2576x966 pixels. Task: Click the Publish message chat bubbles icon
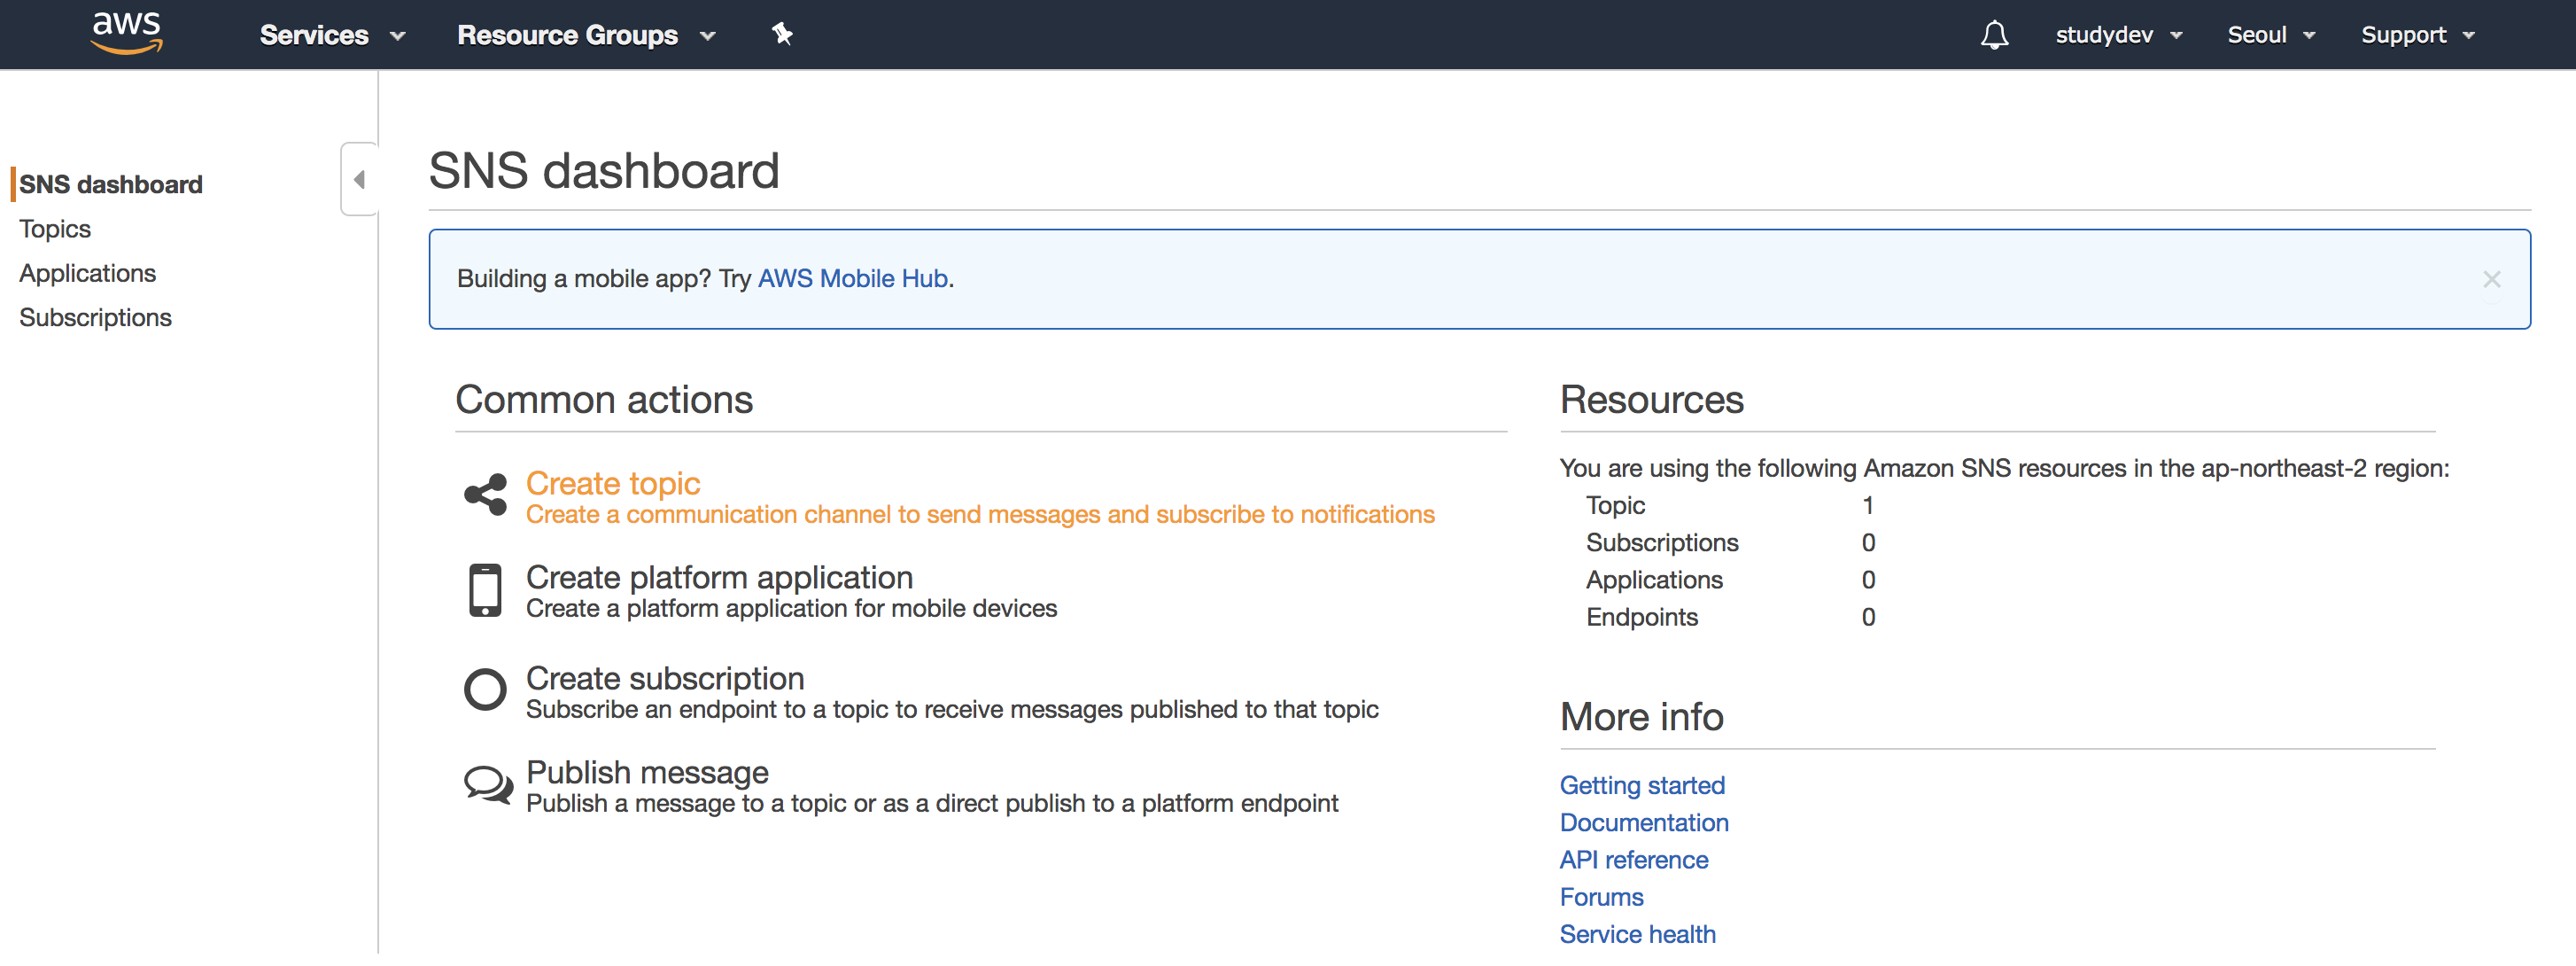pos(488,786)
